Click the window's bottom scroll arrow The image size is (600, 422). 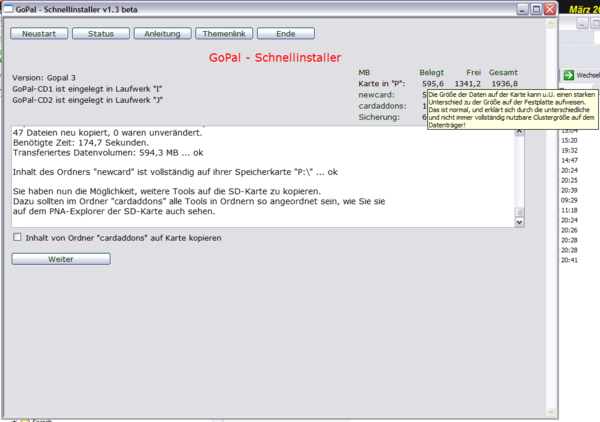coord(551,412)
